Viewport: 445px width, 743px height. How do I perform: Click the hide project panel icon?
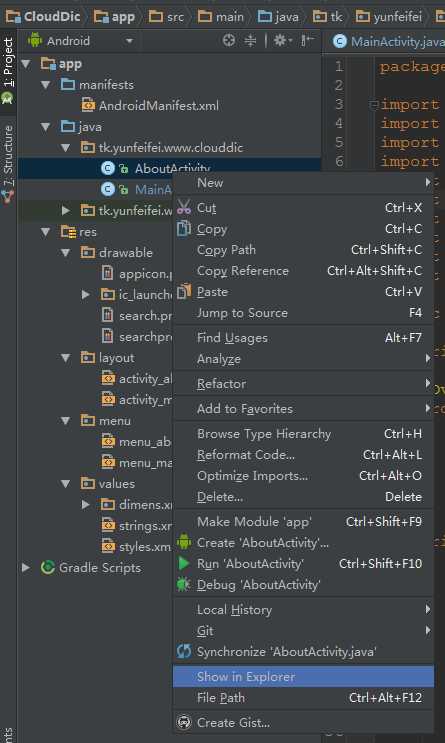click(x=307, y=41)
